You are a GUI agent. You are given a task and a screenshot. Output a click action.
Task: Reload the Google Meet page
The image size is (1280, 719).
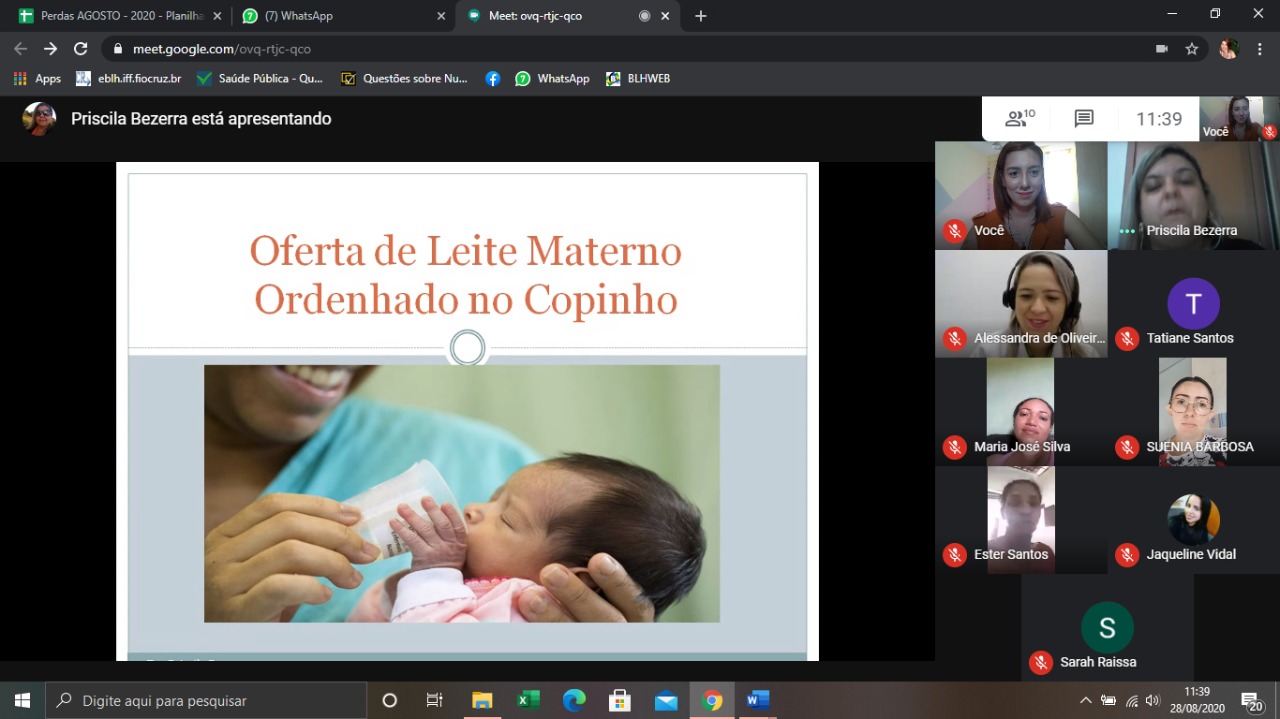tap(81, 48)
